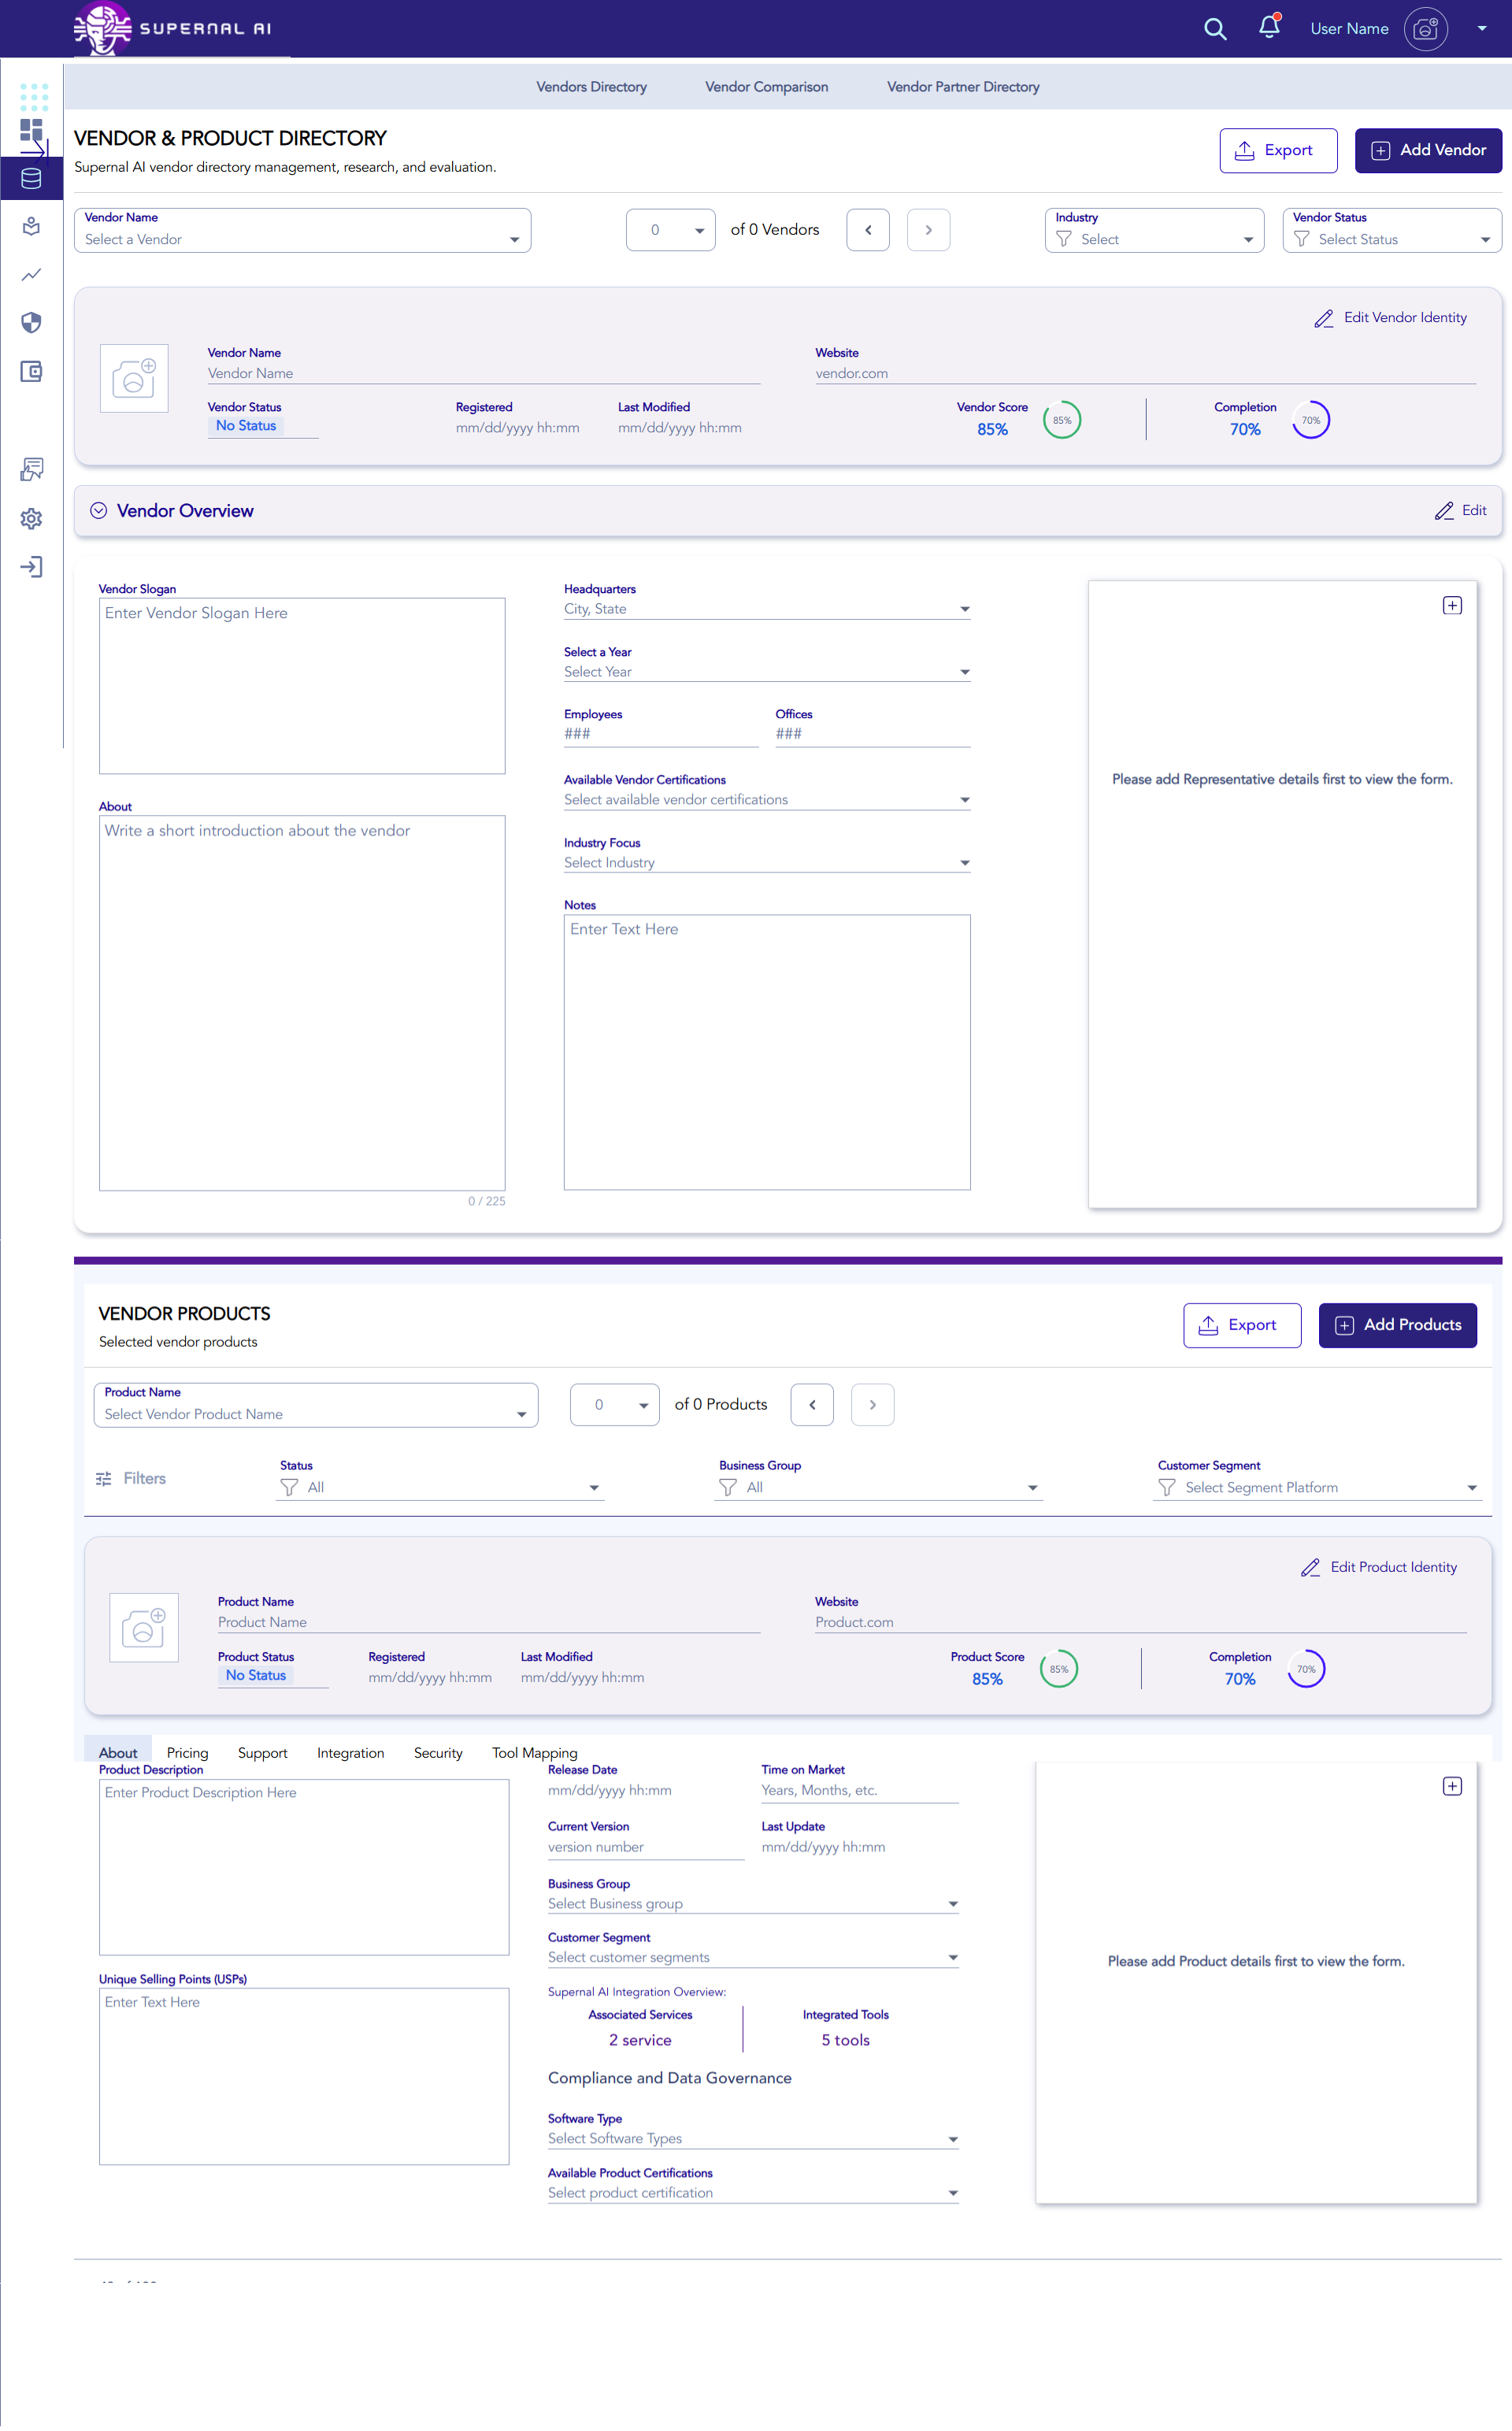
Task: Click the nine-dot app grid icon
Action: [x=33, y=96]
